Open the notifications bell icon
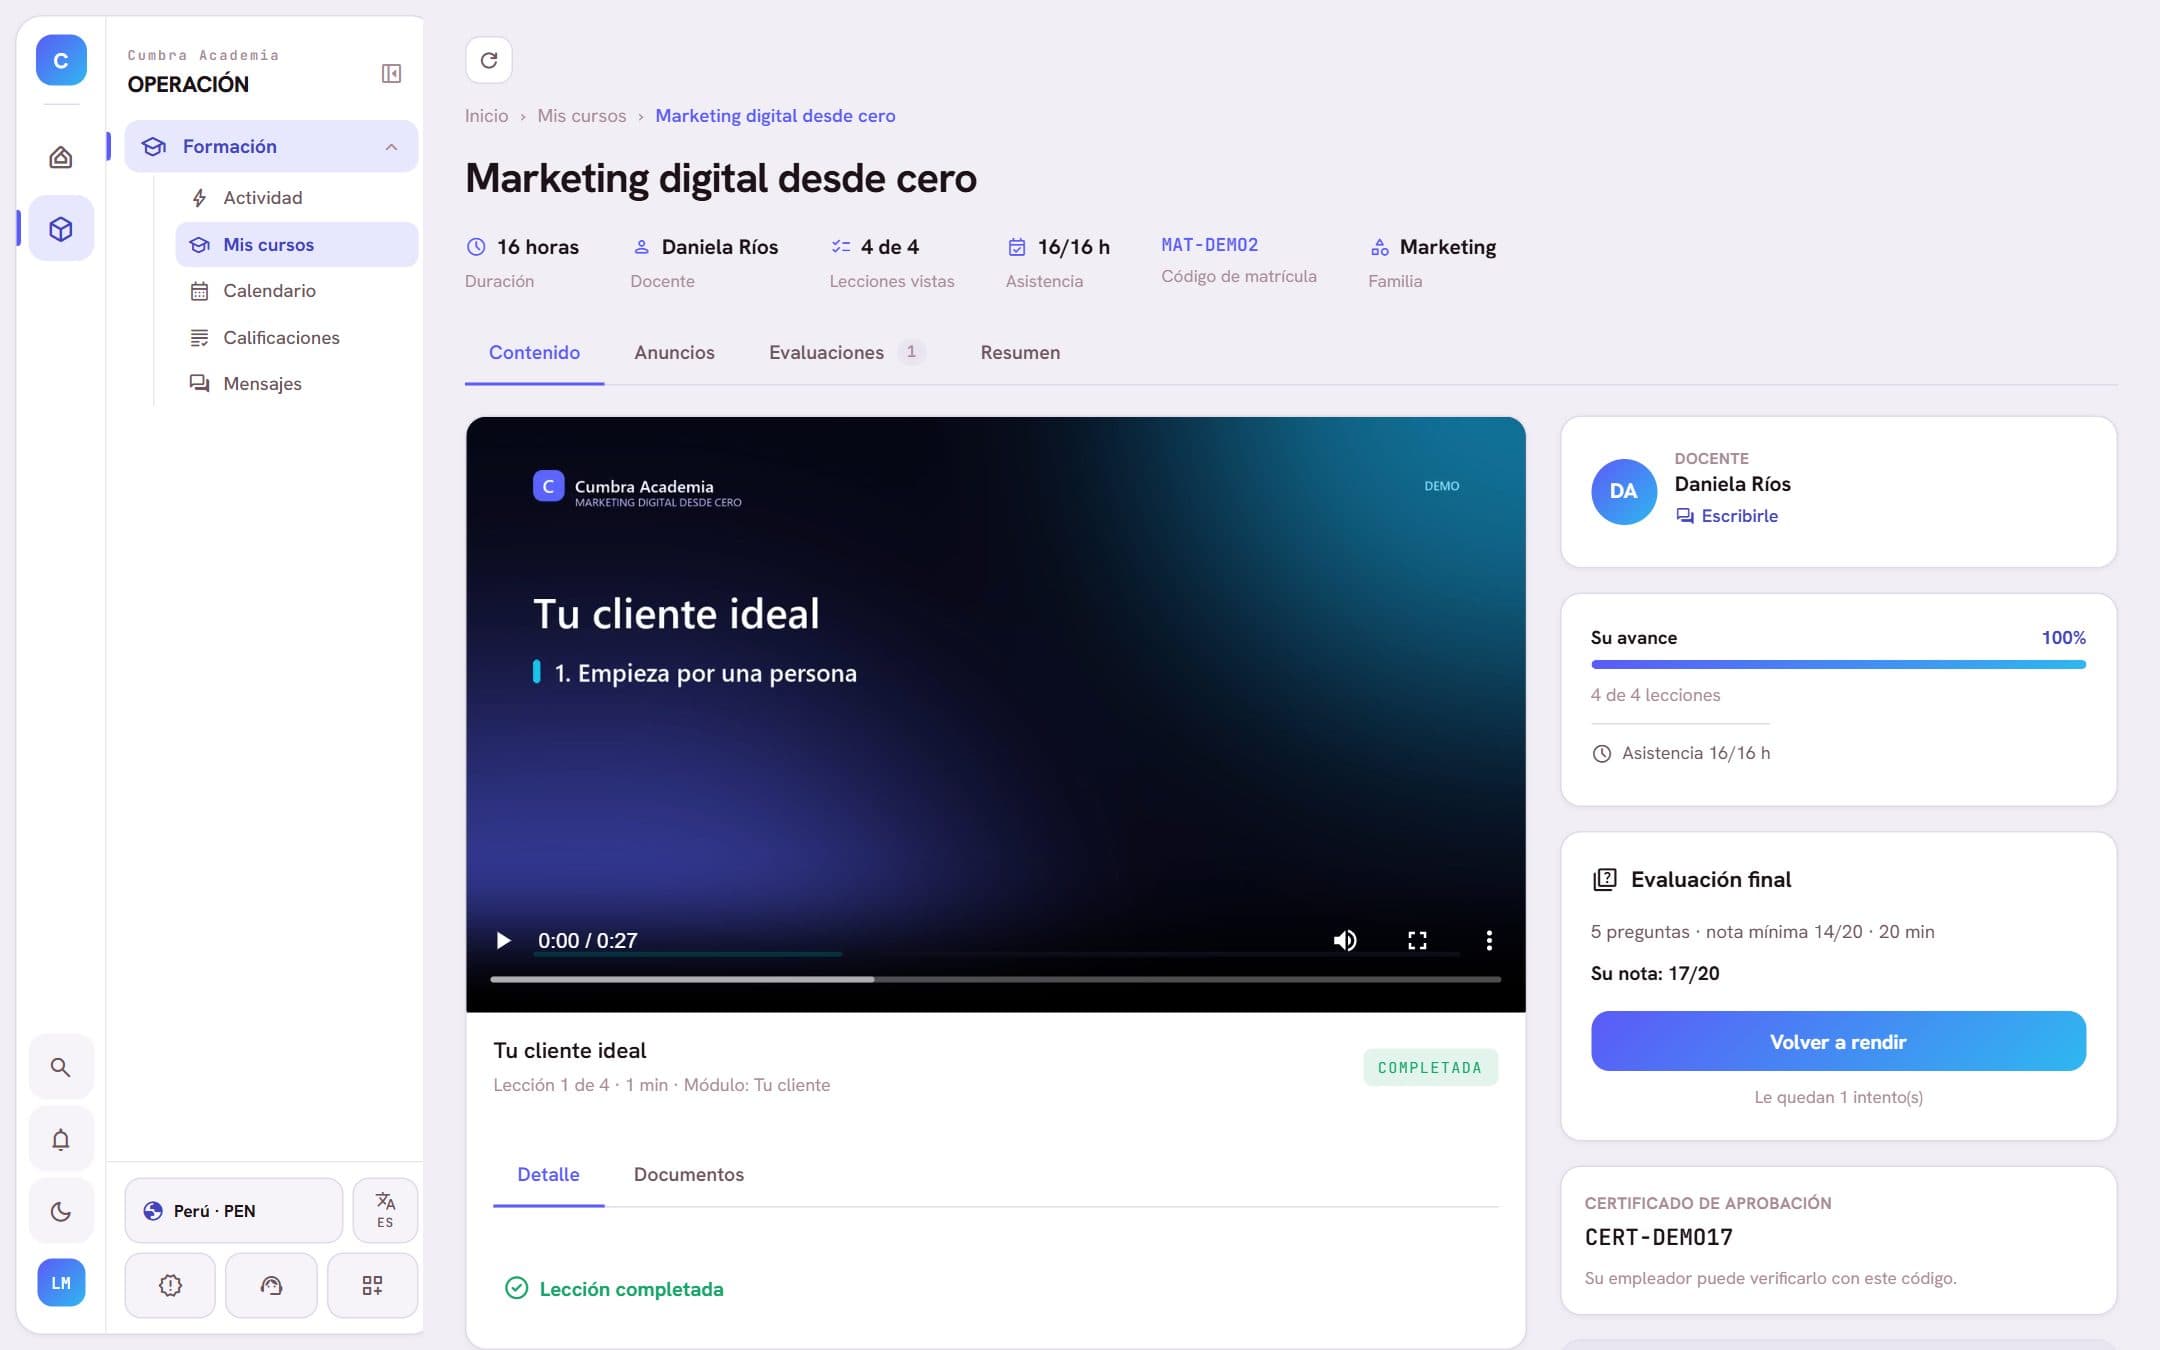This screenshot has width=2160, height=1350. [61, 1139]
